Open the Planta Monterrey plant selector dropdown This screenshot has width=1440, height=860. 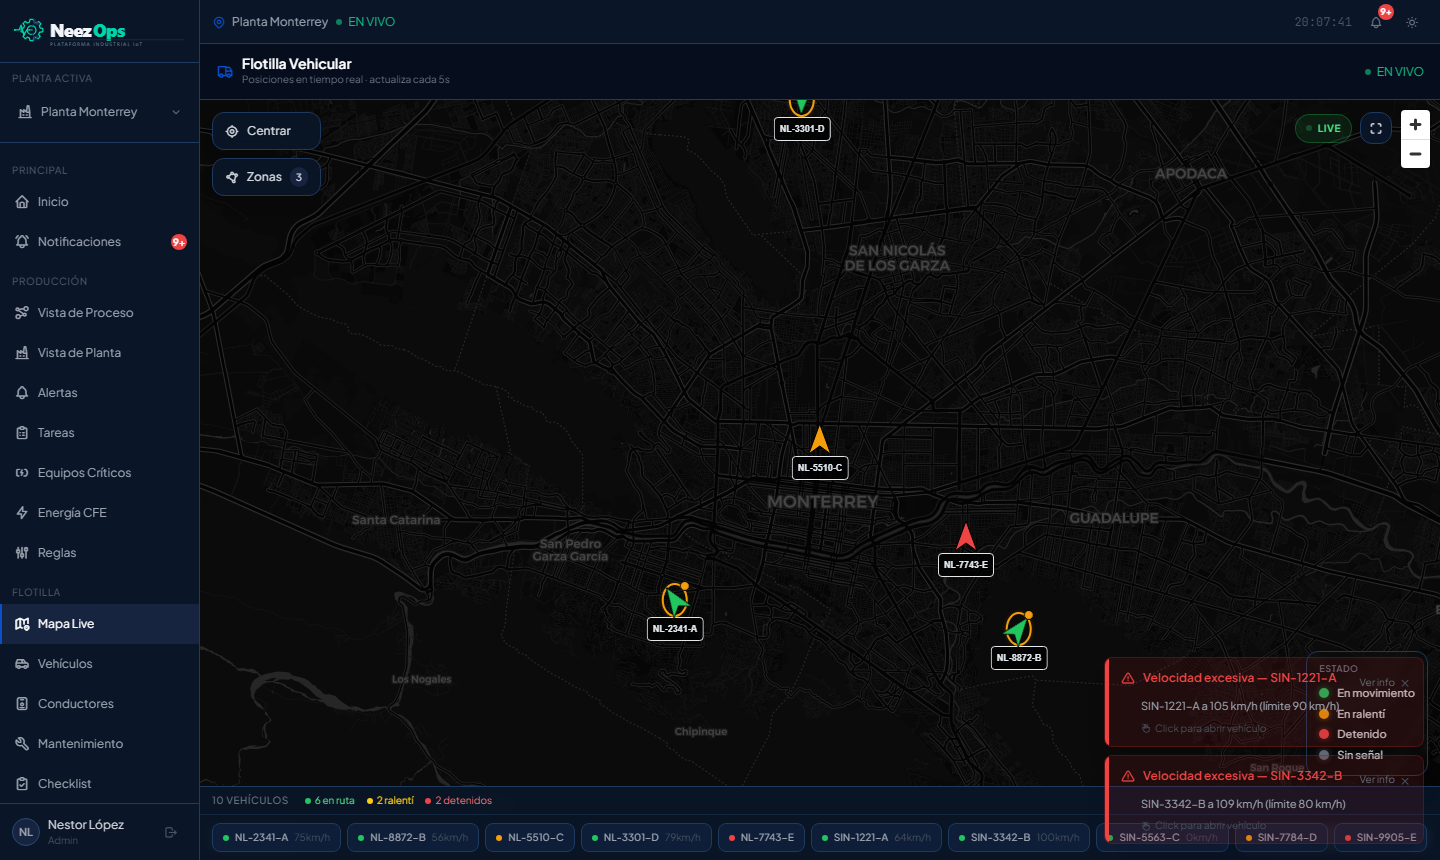point(99,112)
